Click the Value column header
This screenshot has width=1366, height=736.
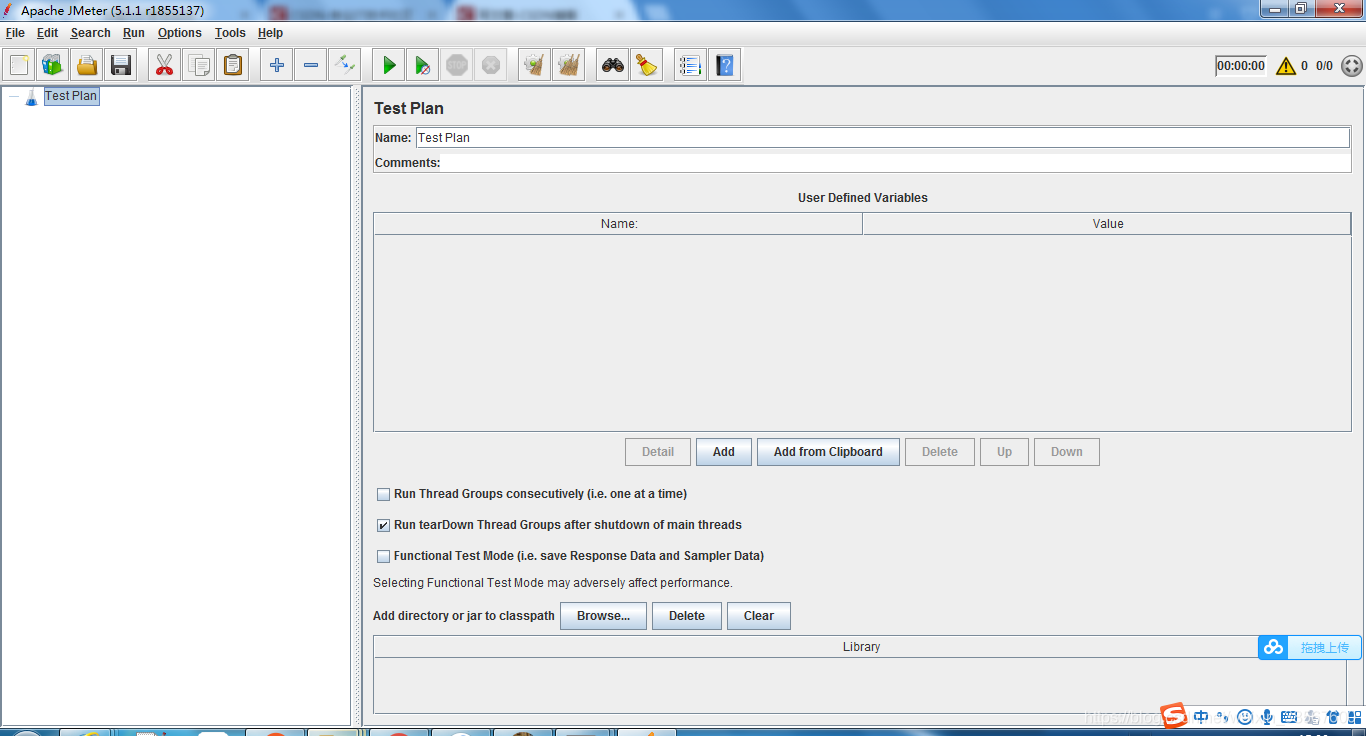tap(1107, 224)
